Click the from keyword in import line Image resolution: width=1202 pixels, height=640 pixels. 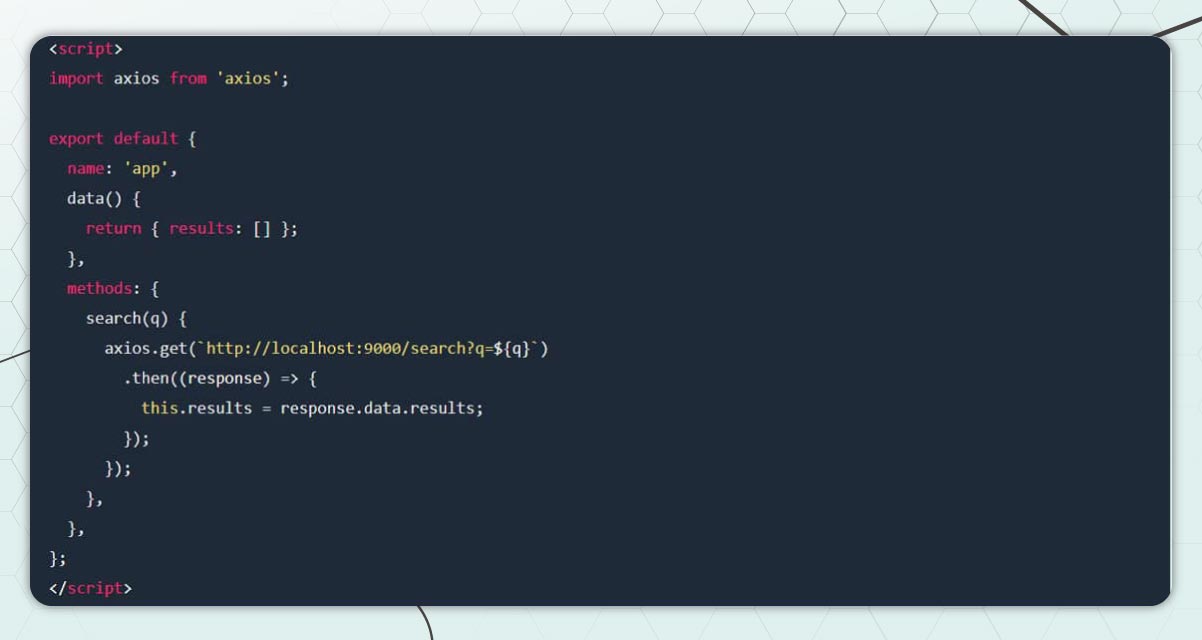[x=188, y=78]
